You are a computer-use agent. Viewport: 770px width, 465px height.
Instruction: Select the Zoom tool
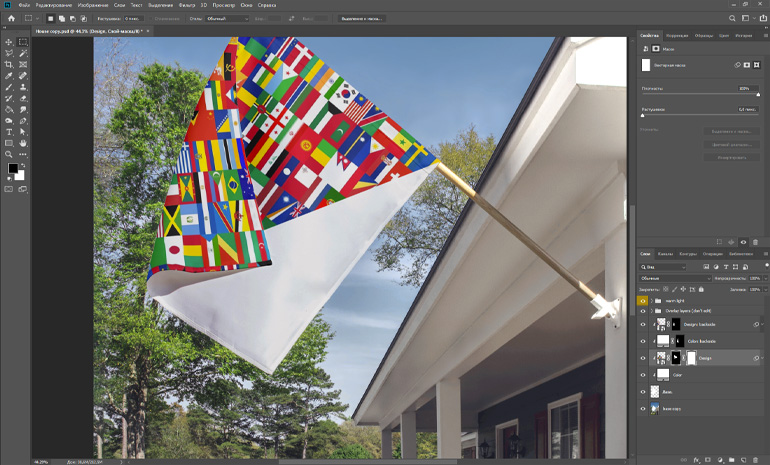point(9,155)
